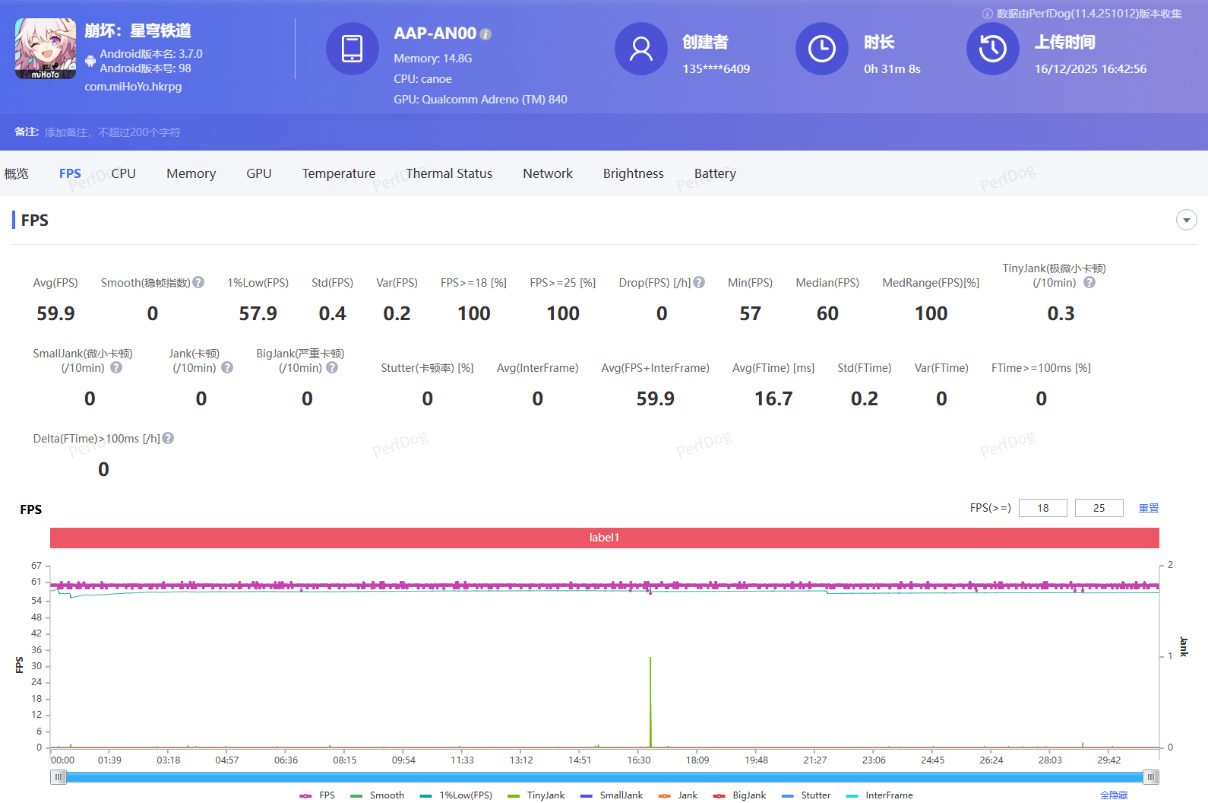Click the Honkai Star Rail game icon

pos(46,48)
